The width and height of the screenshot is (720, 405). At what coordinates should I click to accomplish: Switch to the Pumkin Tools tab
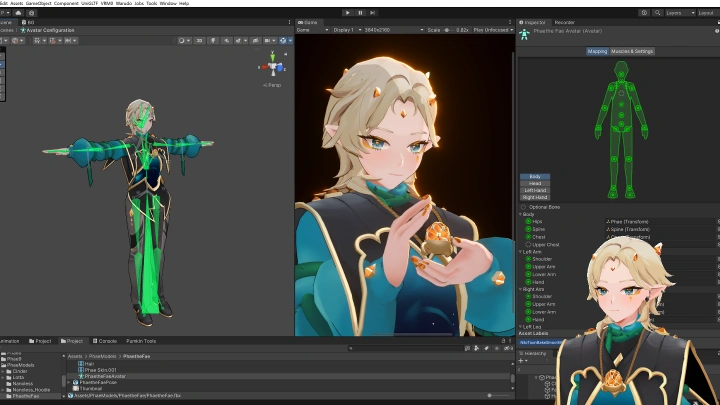141,341
